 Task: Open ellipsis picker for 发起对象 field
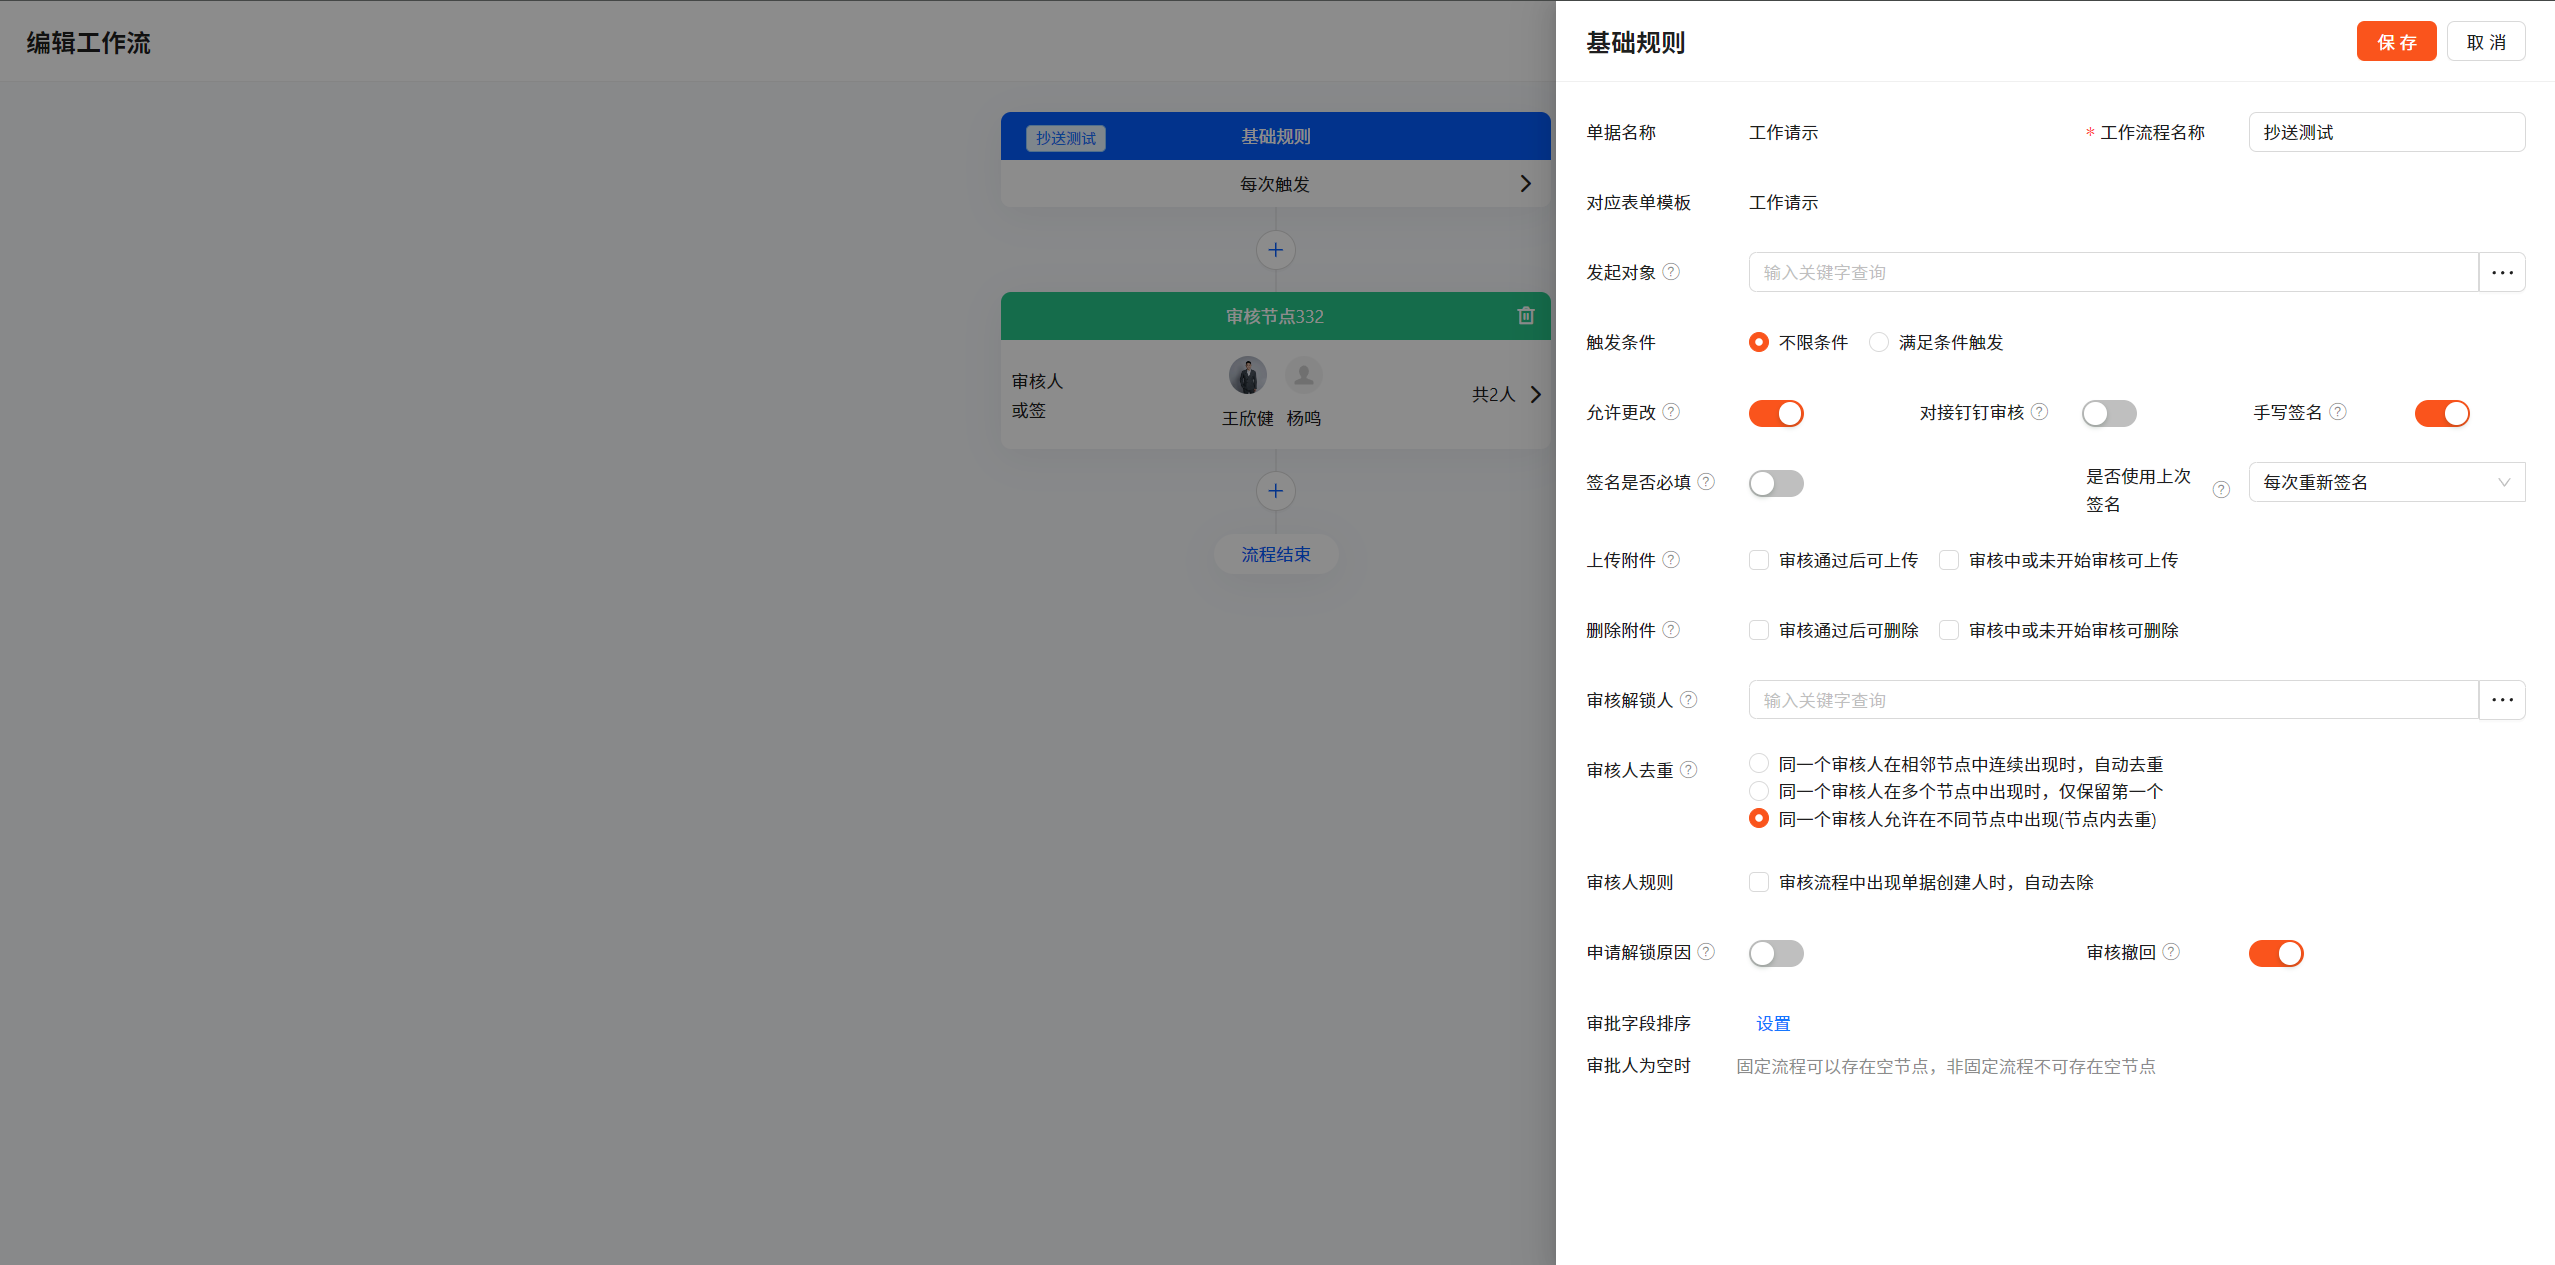(2502, 272)
